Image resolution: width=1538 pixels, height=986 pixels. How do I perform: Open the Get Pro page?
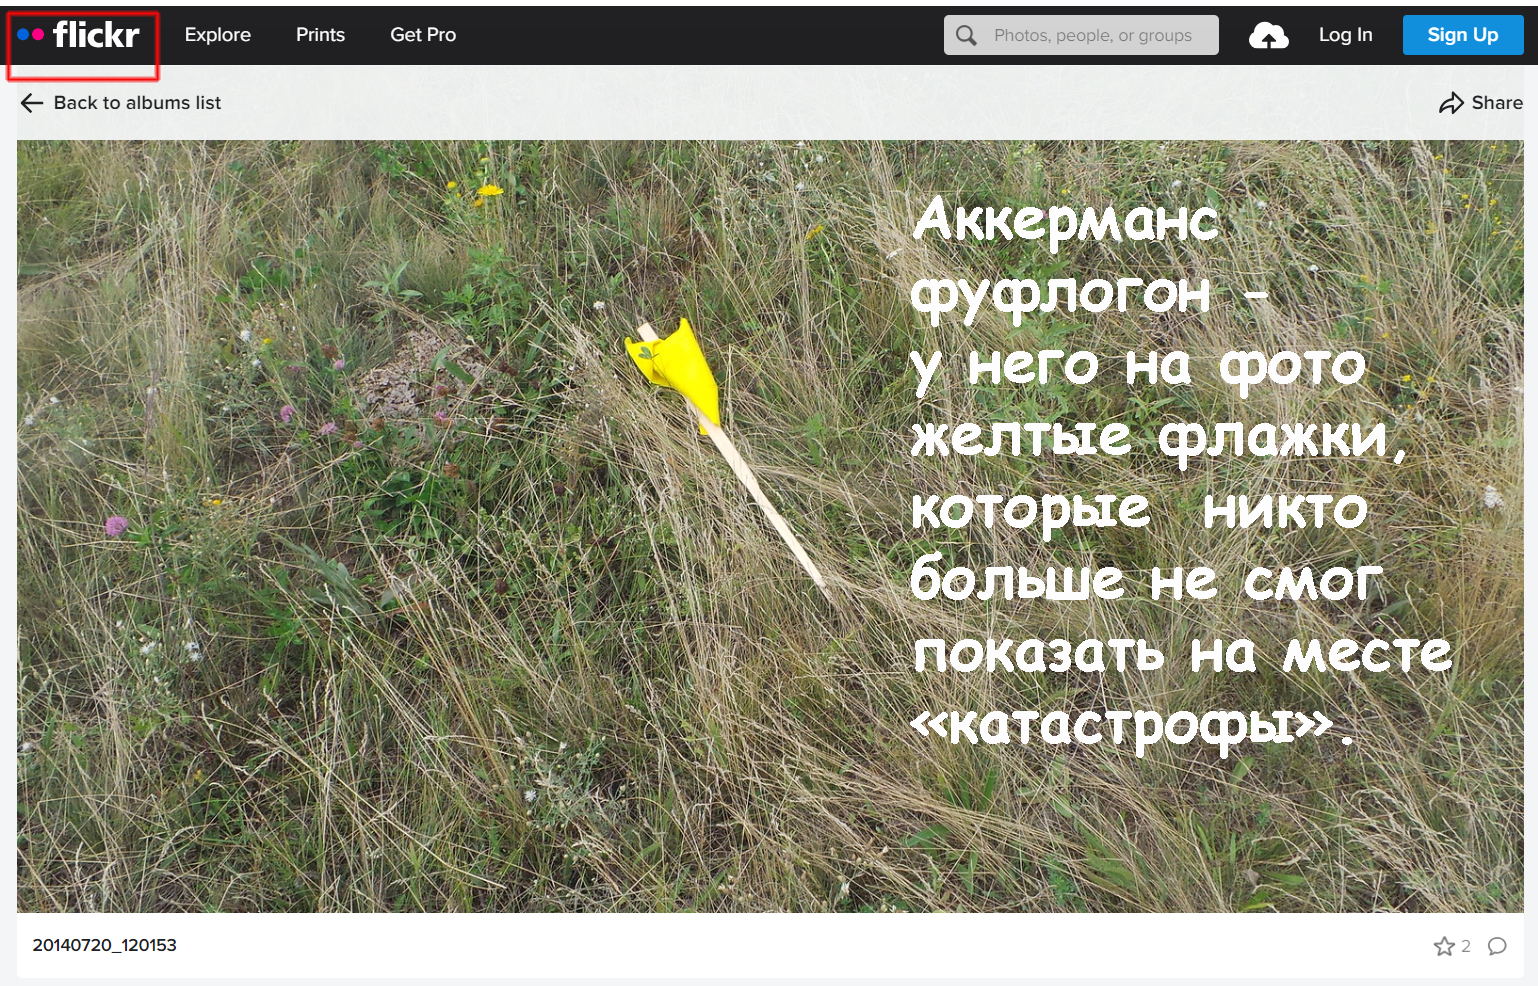pos(423,35)
